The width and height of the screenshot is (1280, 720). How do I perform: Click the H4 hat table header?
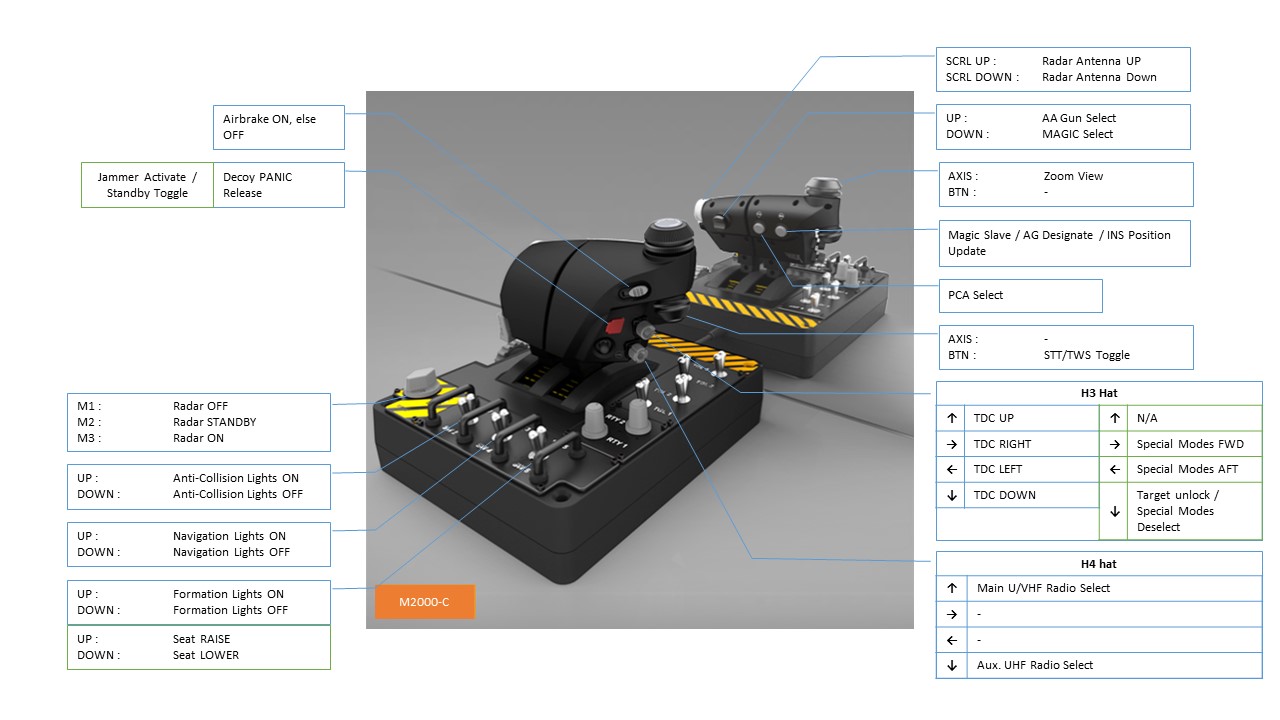tap(1099, 564)
